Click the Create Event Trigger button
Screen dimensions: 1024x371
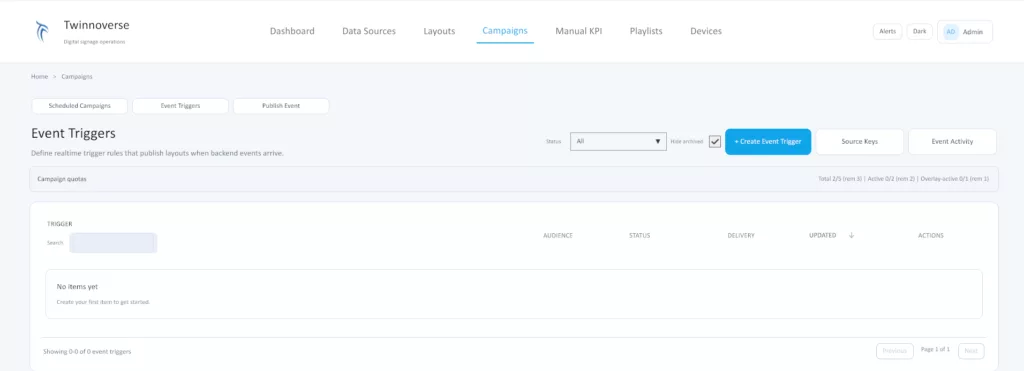pyautogui.click(x=768, y=141)
